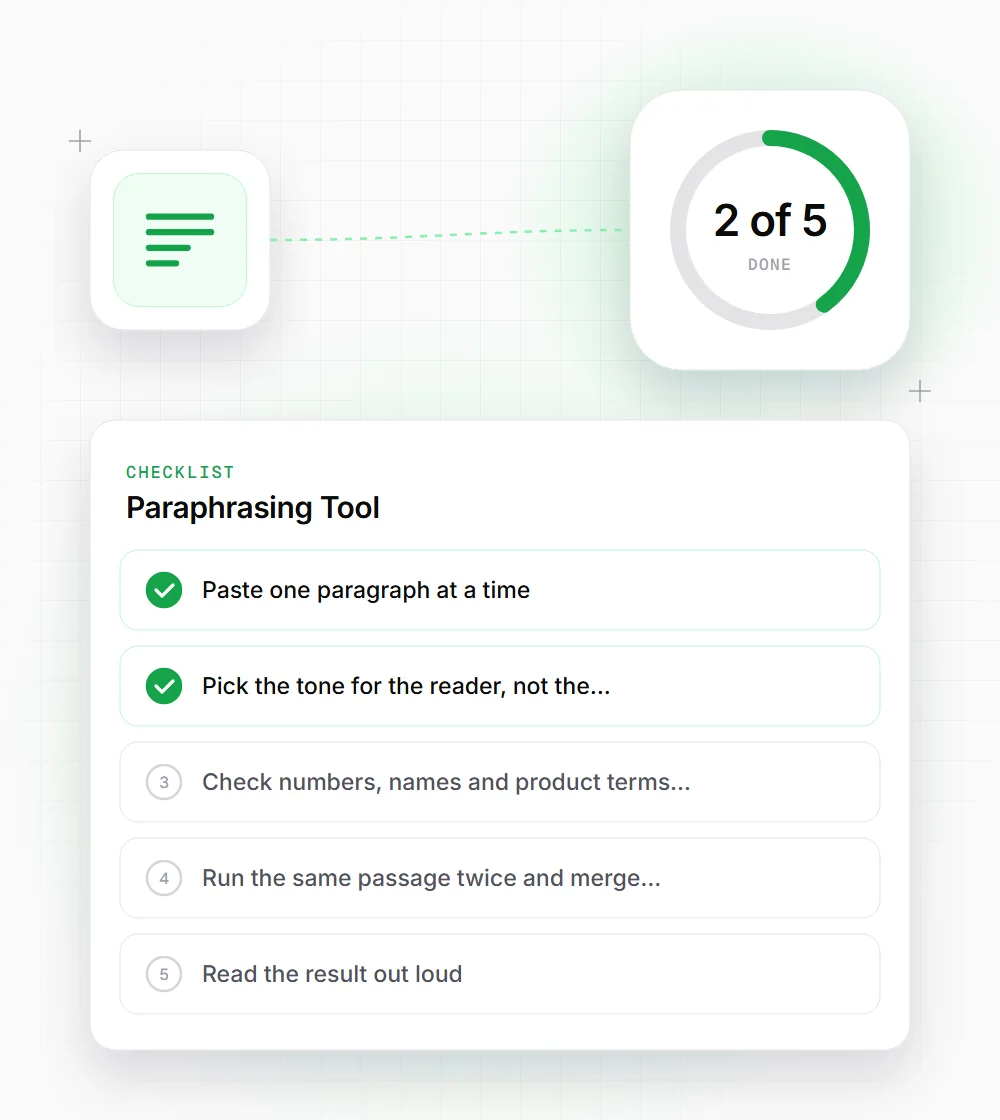Click the 'Paraphrasing Tool' heading
Screen dimensions: 1000x1120
point(253,508)
